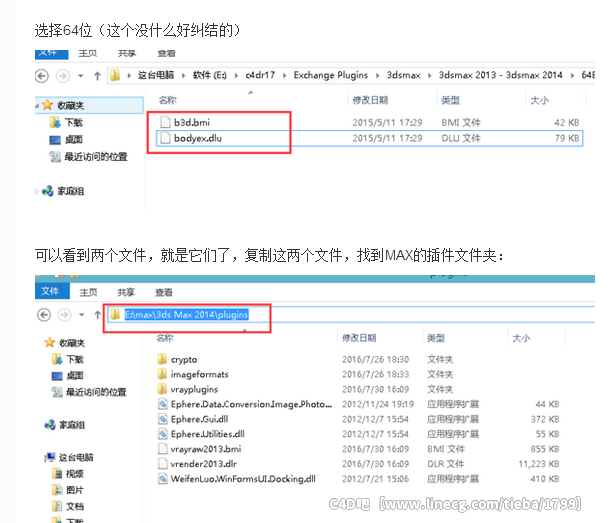Sort by 类型 column in upper window
Image resolution: width=615 pixels, height=523 pixels.
pyautogui.click(x=450, y=100)
